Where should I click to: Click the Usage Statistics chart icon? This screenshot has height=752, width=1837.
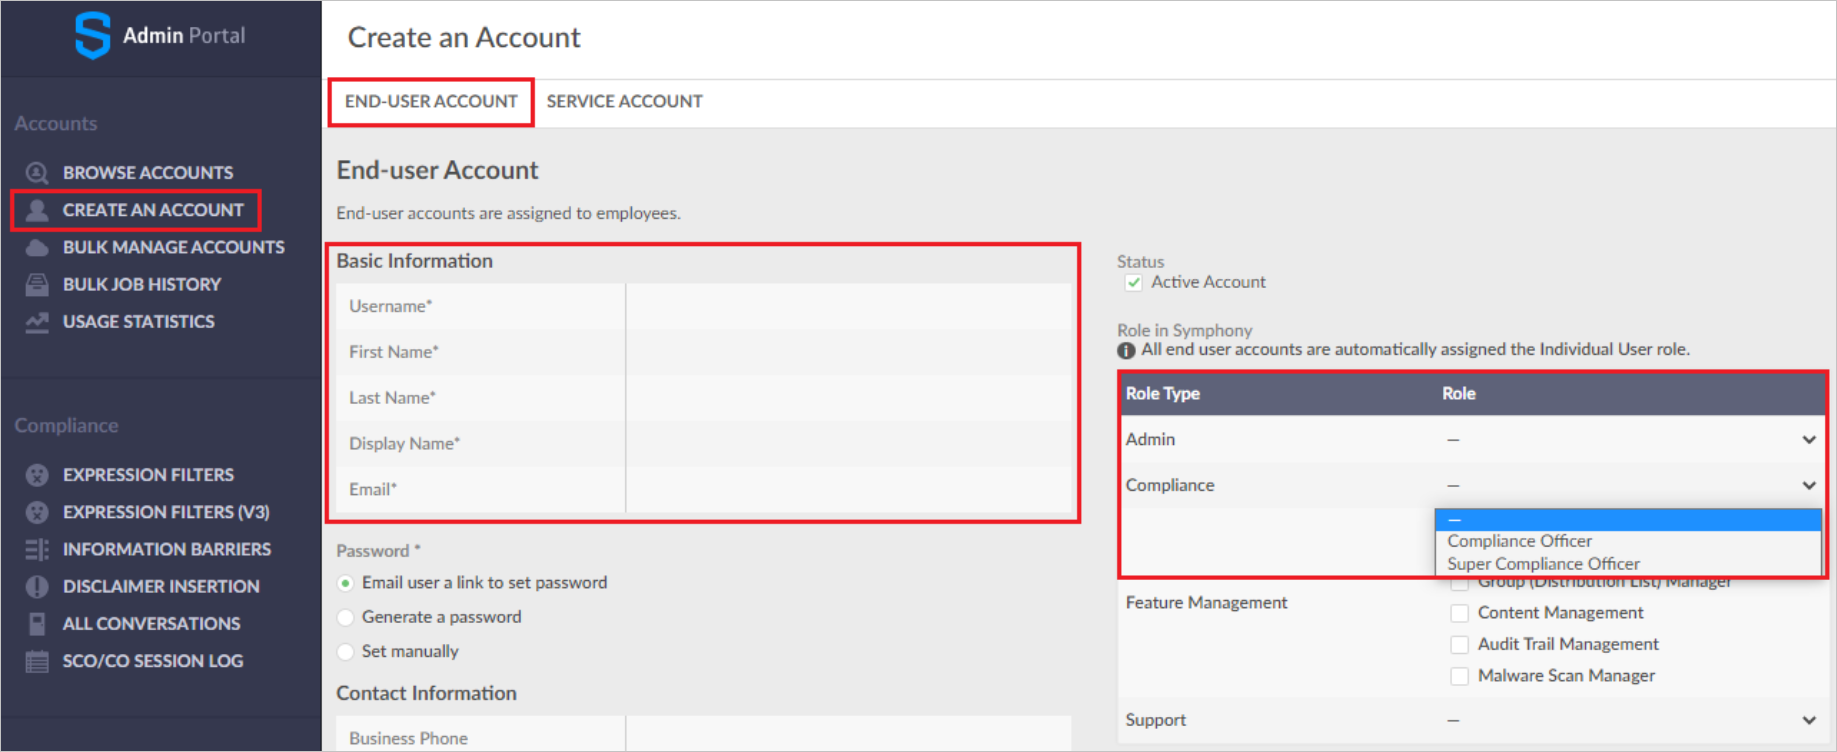[x=37, y=322]
